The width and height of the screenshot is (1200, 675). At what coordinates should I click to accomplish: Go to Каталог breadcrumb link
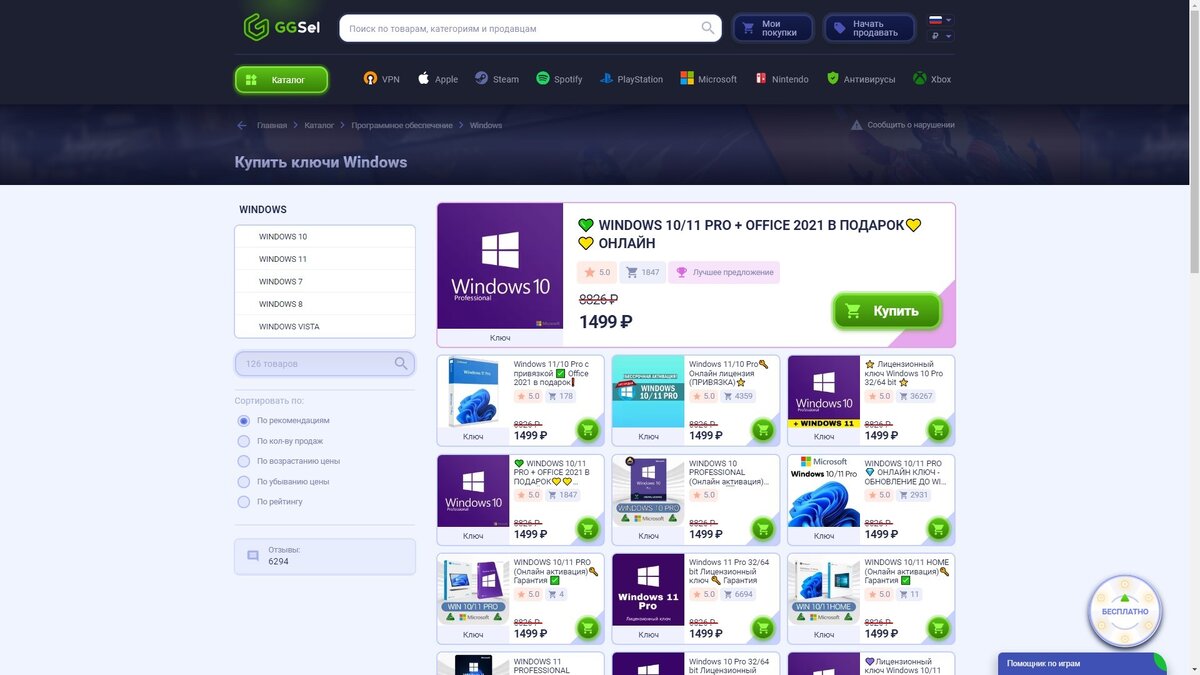click(319, 126)
